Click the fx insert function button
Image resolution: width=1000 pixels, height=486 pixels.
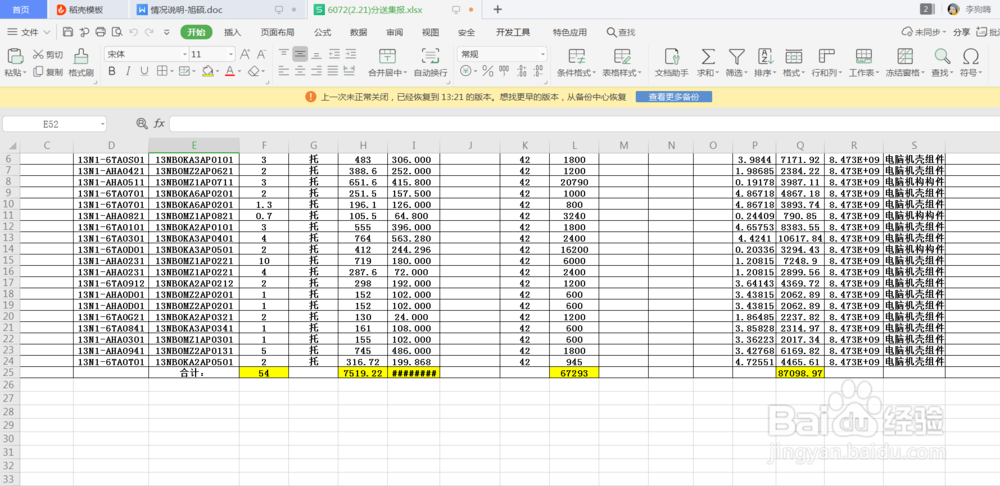coord(159,123)
